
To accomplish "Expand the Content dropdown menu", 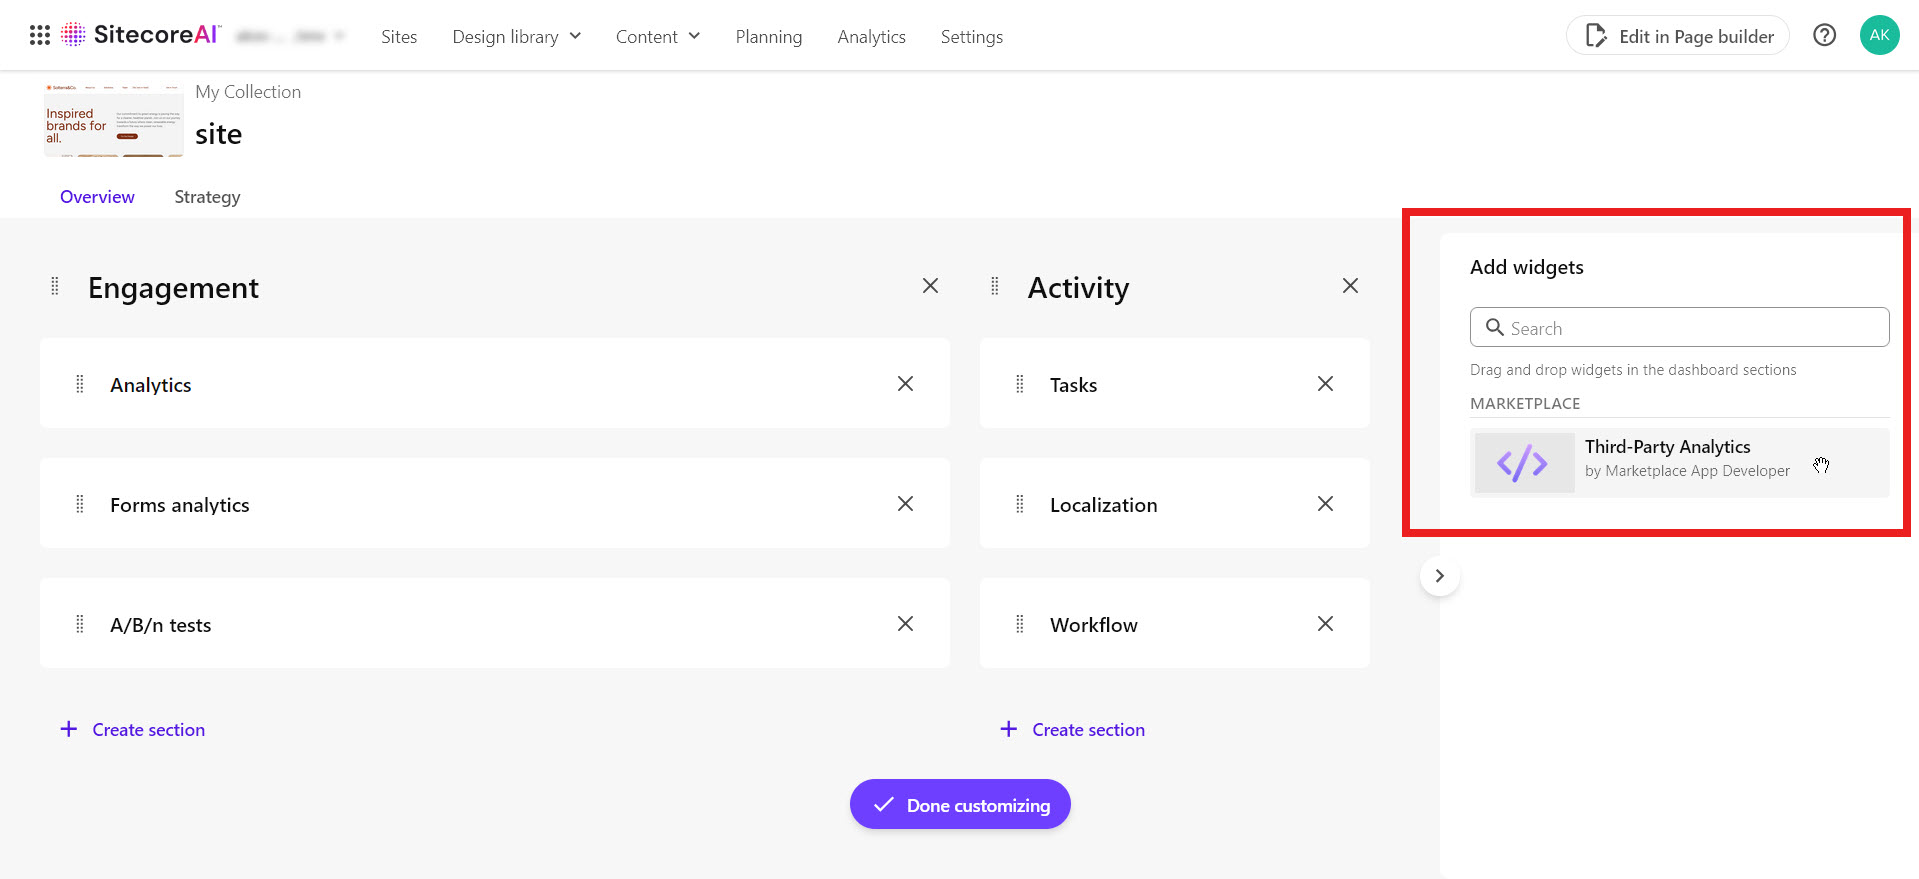I will 658,37.
